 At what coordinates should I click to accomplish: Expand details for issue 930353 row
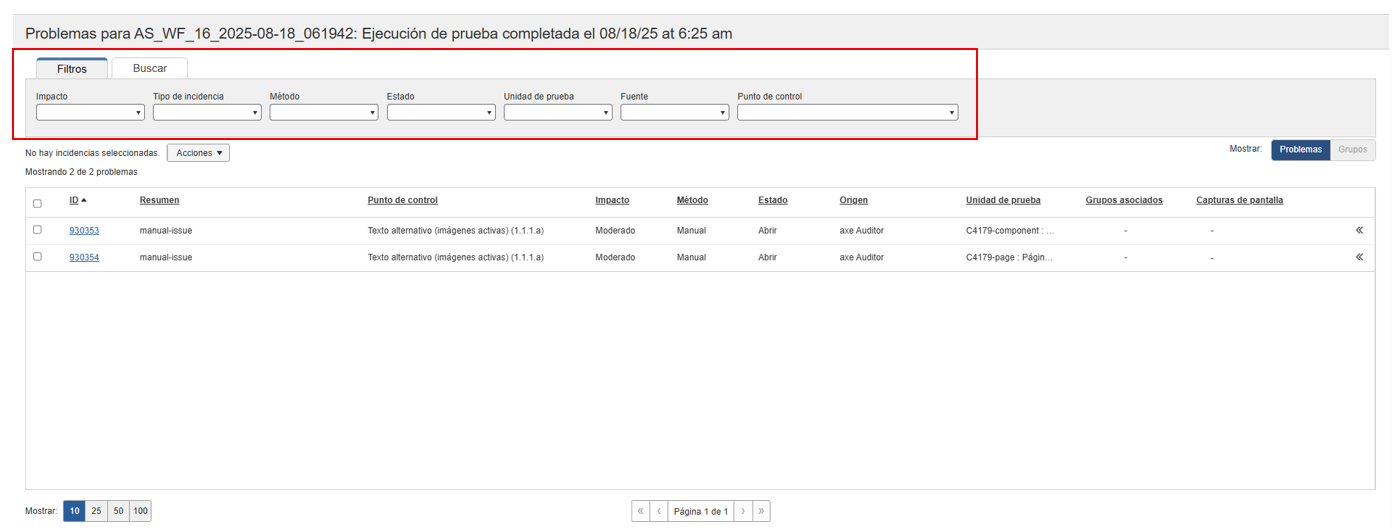pos(1359,230)
